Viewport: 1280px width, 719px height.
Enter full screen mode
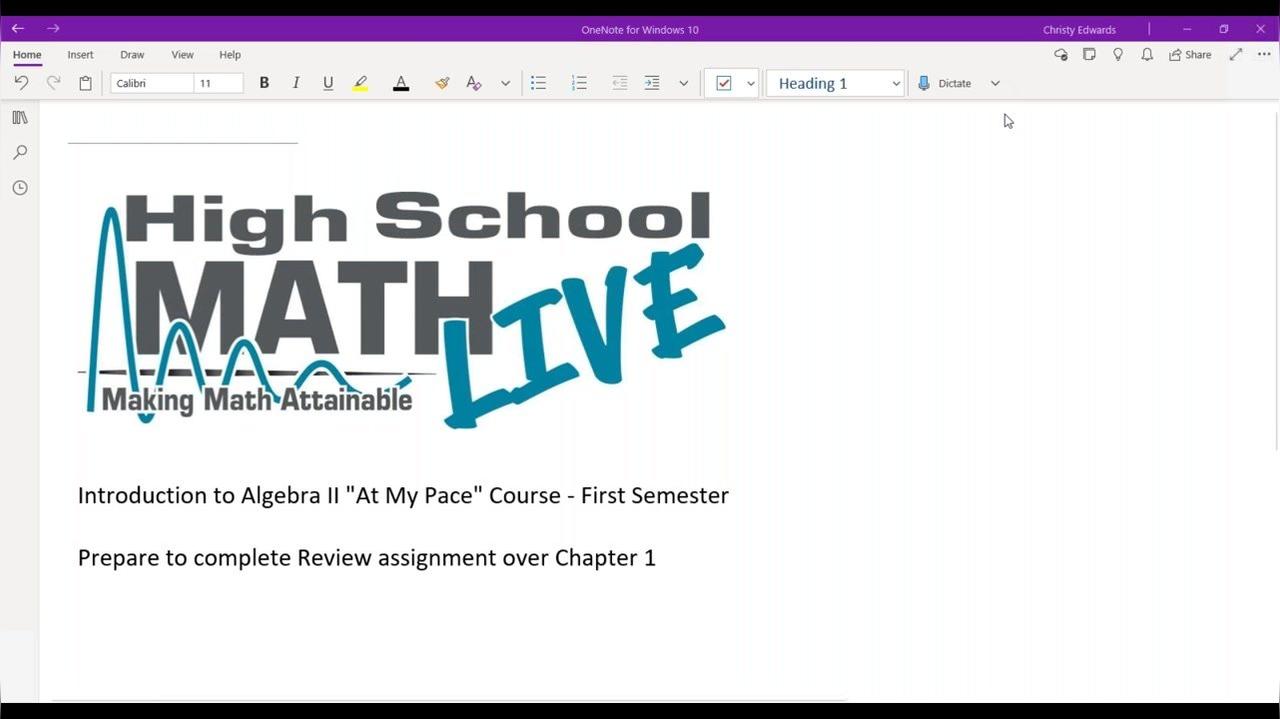(x=1236, y=55)
